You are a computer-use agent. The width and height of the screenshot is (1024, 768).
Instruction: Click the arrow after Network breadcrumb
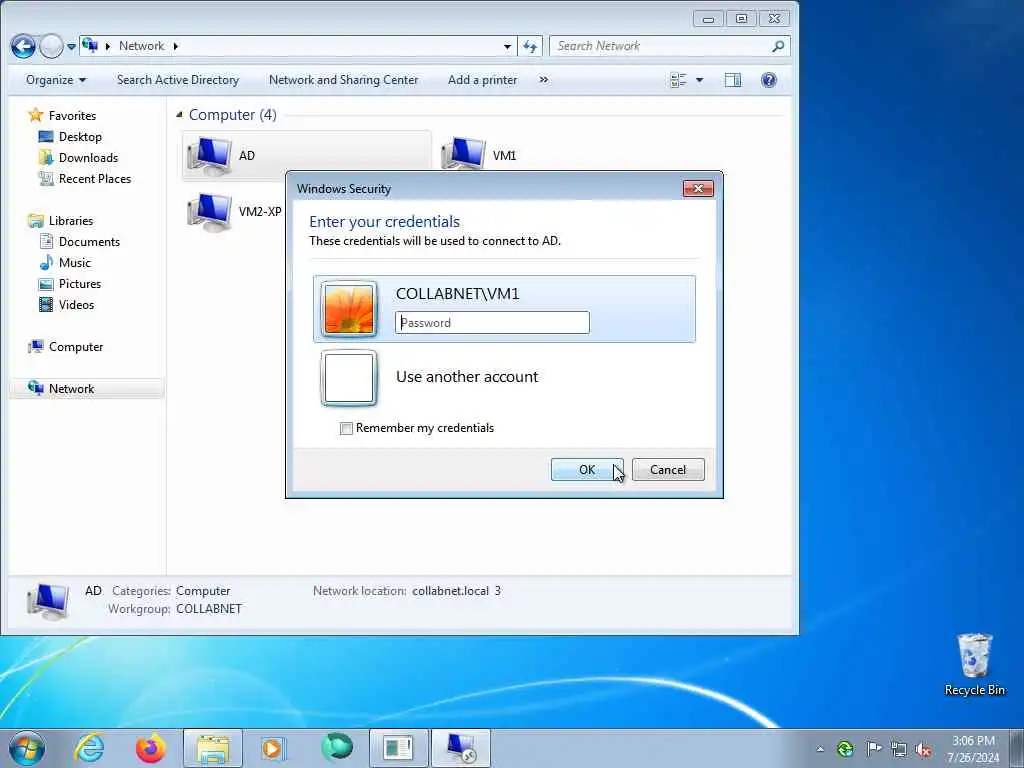pyautogui.click(x=176, y=46)
